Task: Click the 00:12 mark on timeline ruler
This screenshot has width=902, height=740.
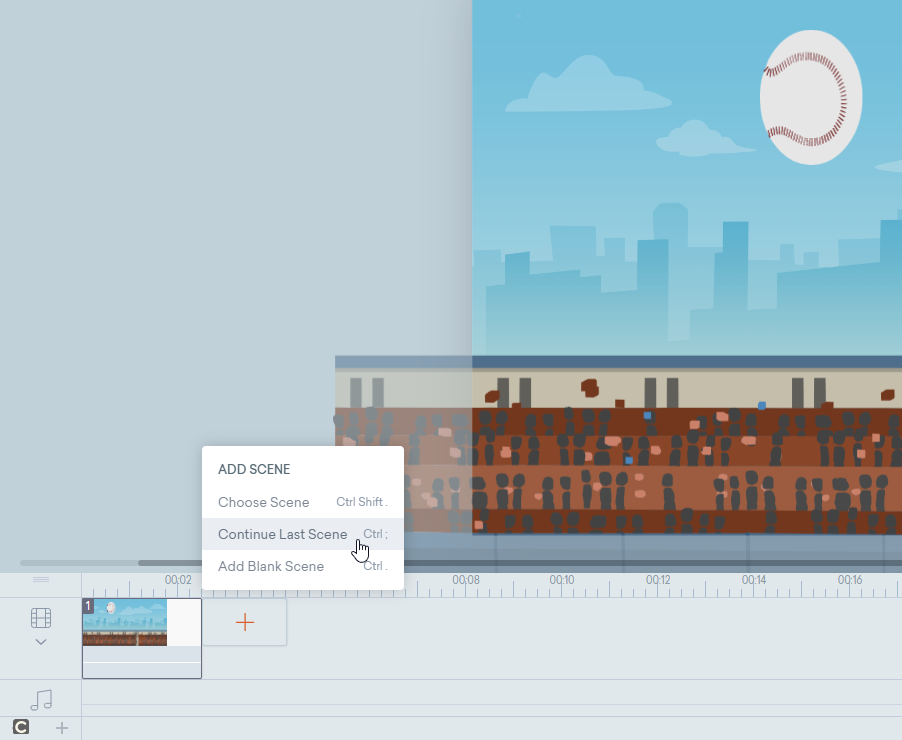Action: point(658,580)
